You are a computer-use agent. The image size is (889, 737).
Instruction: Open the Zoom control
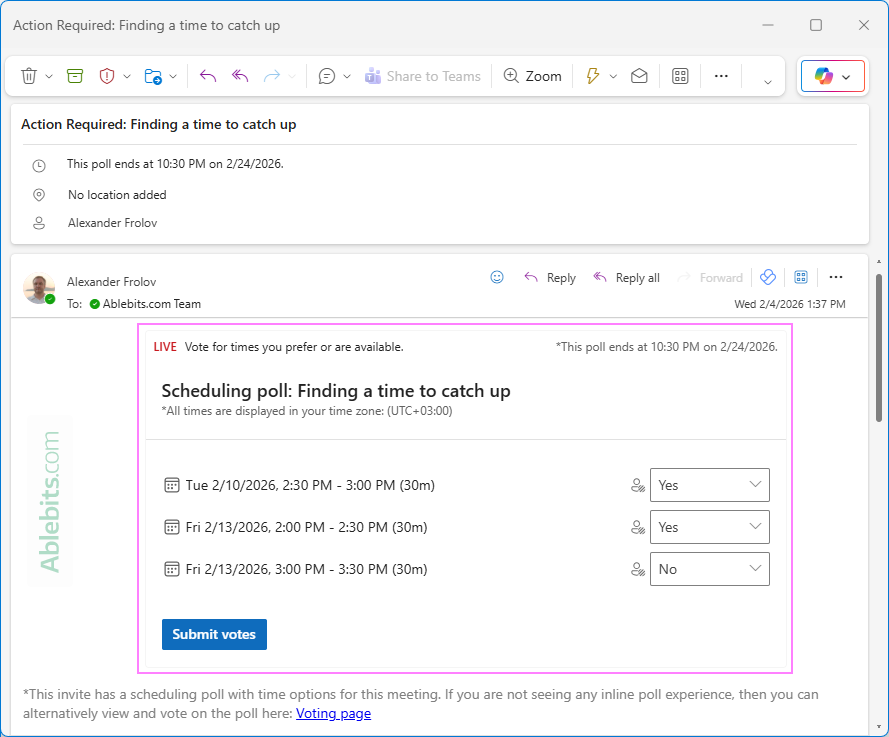[532, 75]
